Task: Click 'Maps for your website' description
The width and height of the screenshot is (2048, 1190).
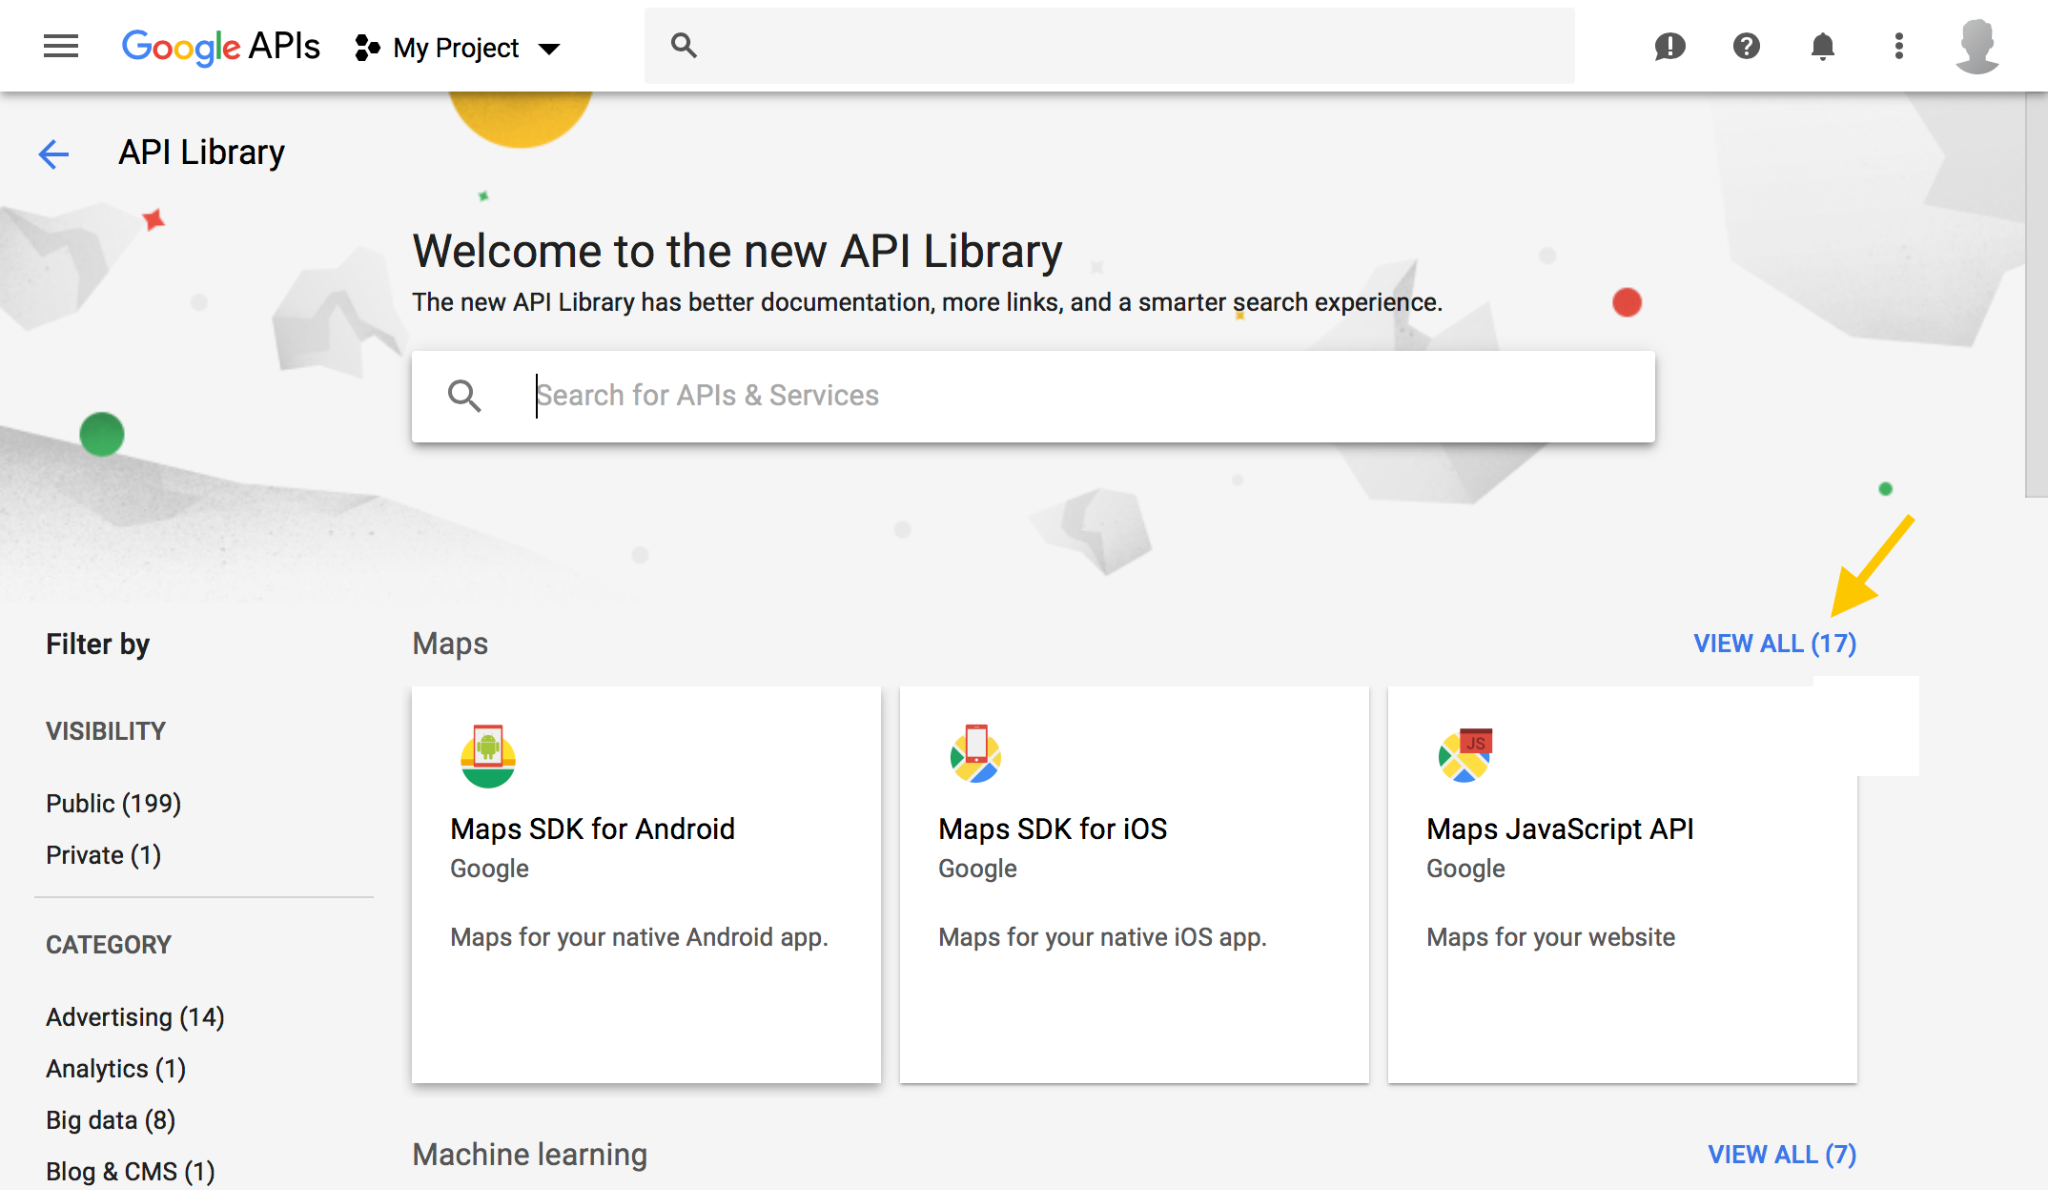Action: click(x=1551, y=937)
